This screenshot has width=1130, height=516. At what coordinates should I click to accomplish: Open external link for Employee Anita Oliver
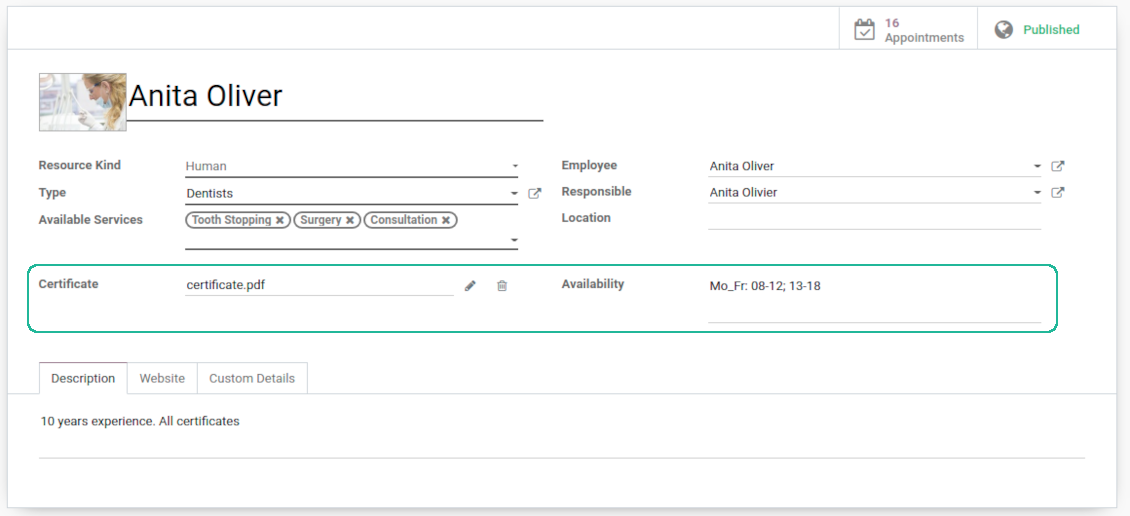pos(1058,167)
